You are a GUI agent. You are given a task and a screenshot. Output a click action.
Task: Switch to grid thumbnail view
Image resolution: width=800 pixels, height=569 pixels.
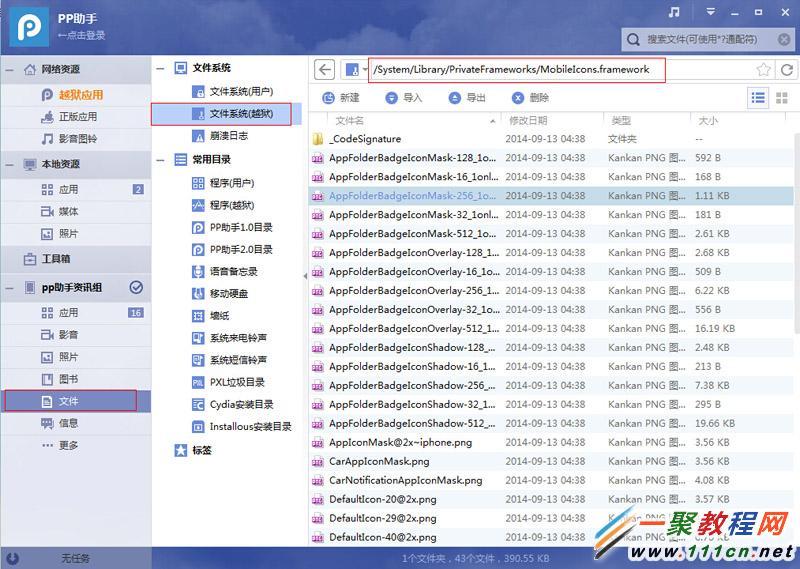click(x=782, y=98)
